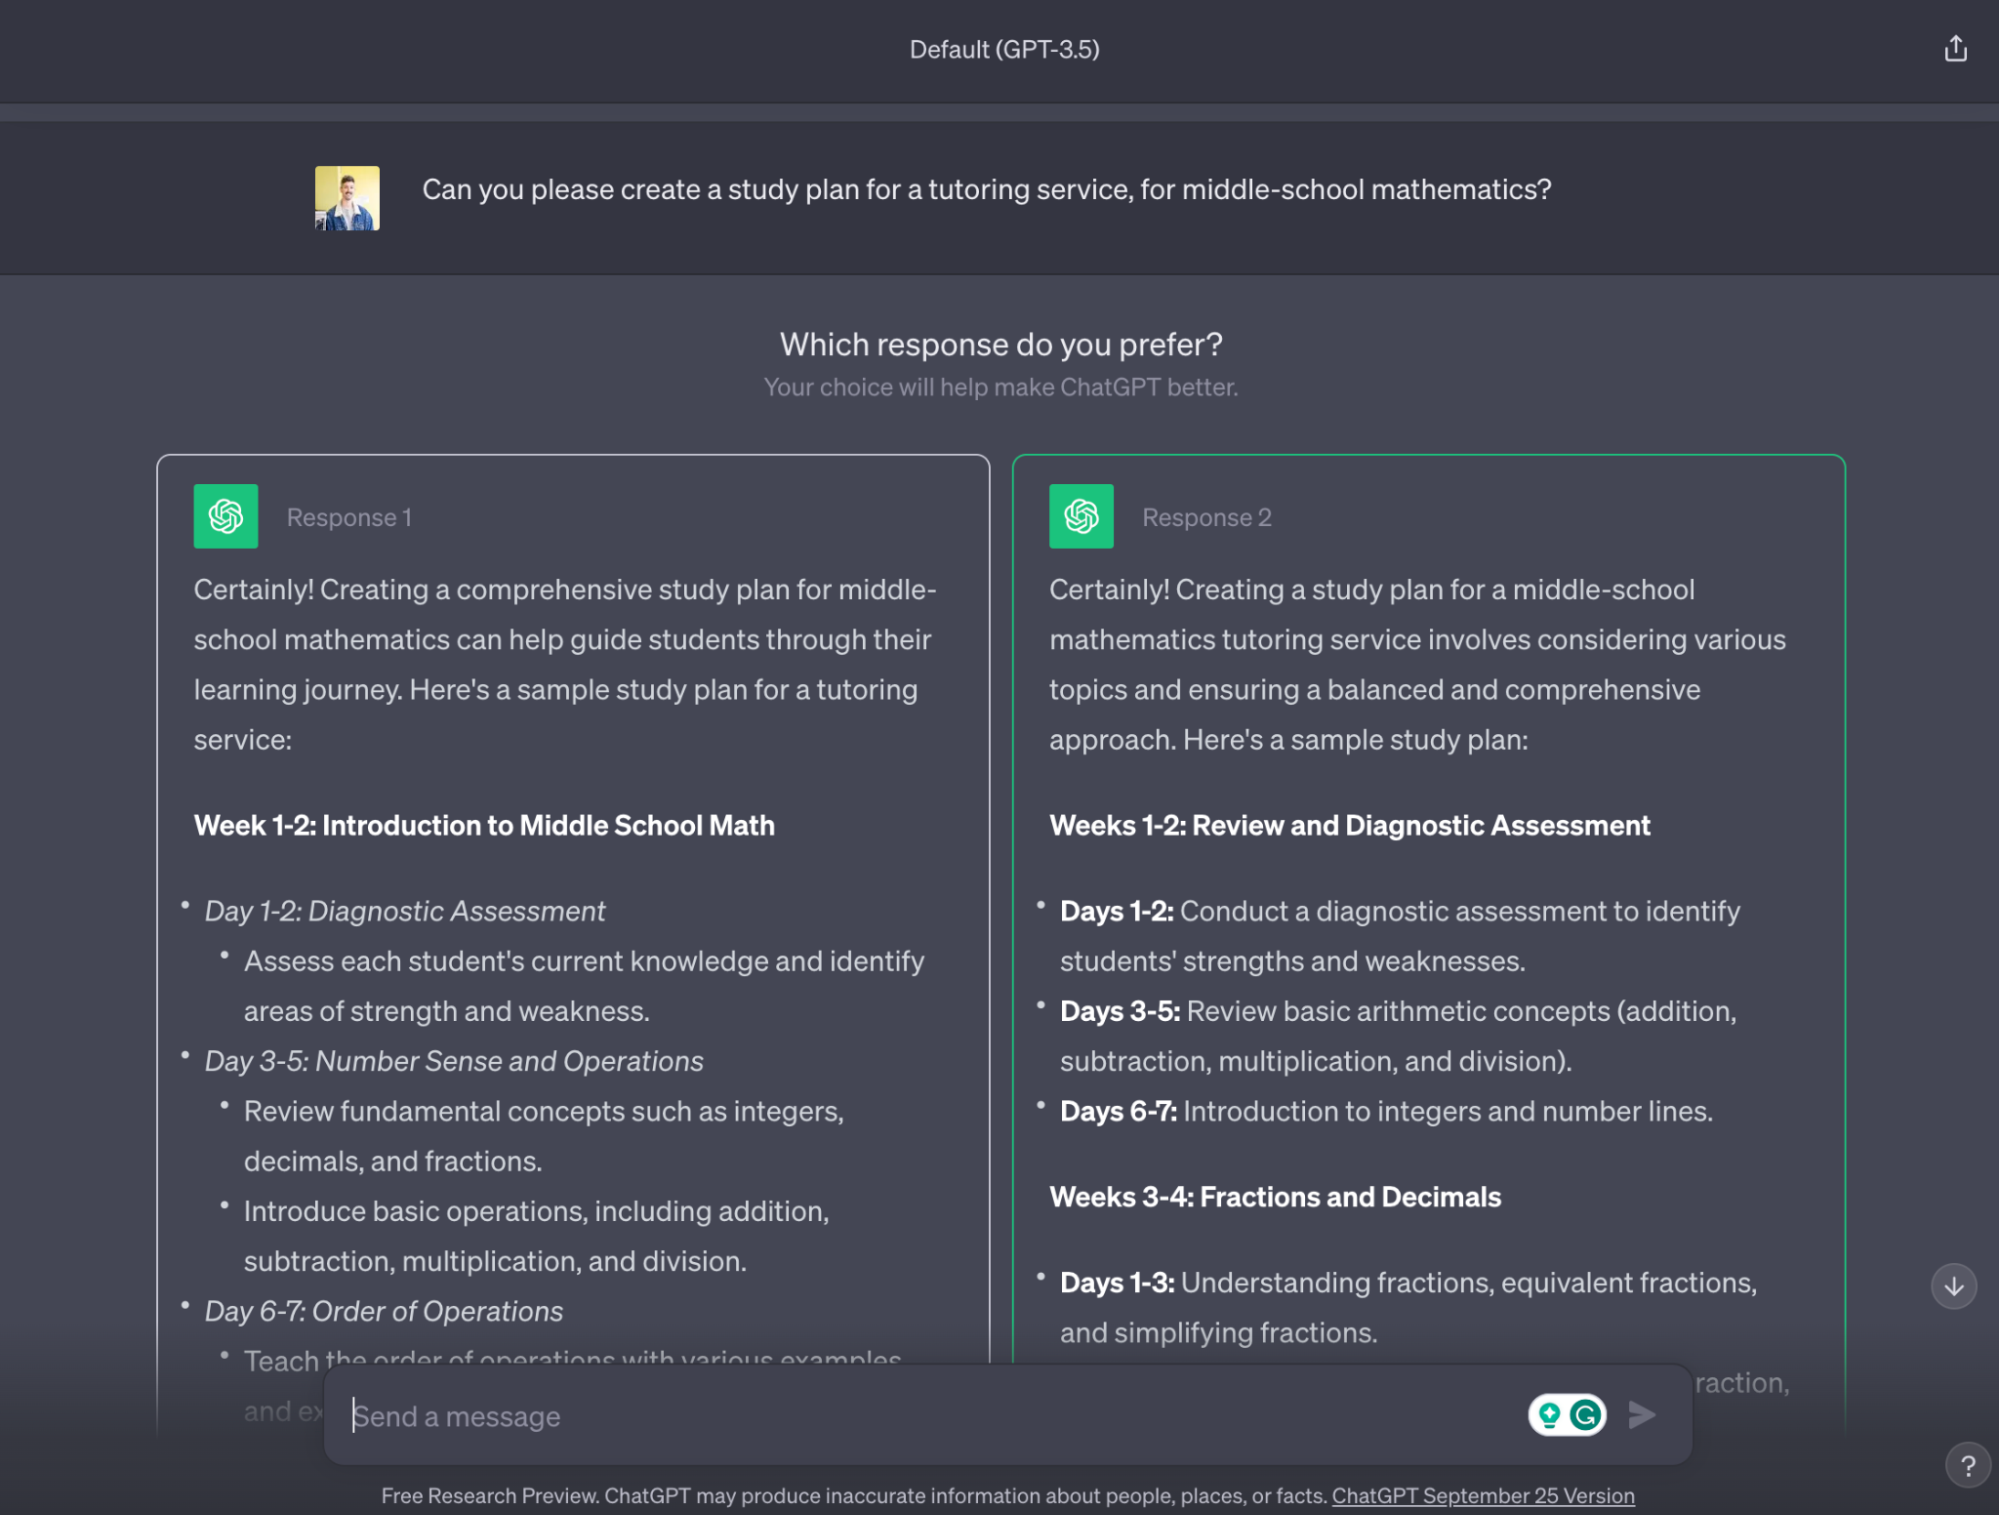The image size is (1999, 1515).
Task: Click the send message arrow icon
Action: pyautogui.click(x=1642, y=1414)
